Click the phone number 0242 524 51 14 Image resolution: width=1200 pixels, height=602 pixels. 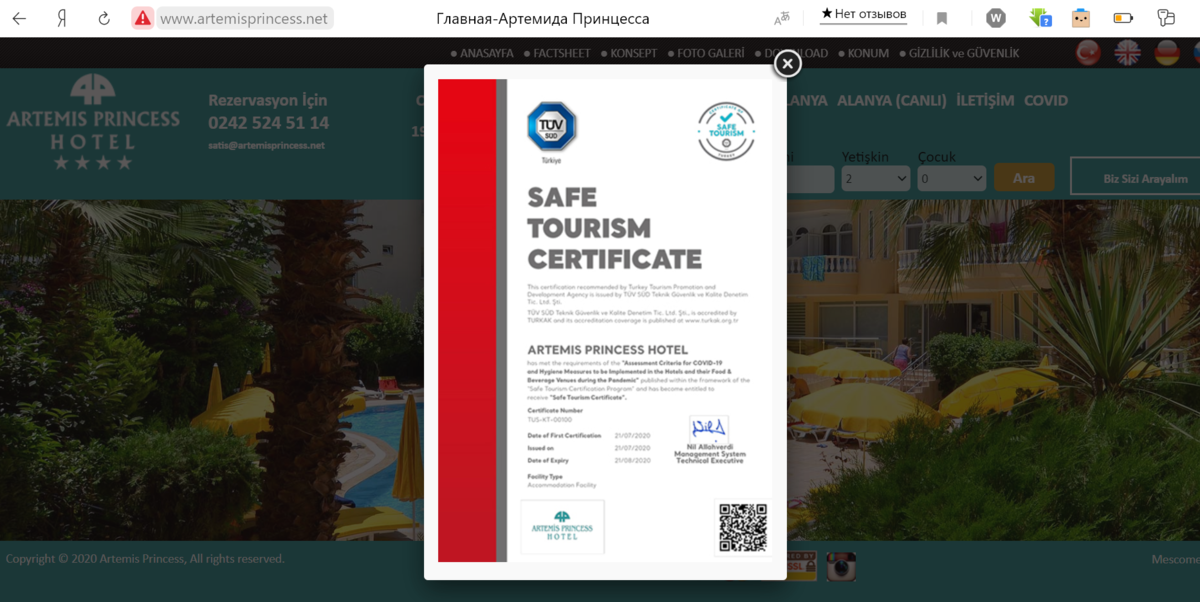pos(268,123)
